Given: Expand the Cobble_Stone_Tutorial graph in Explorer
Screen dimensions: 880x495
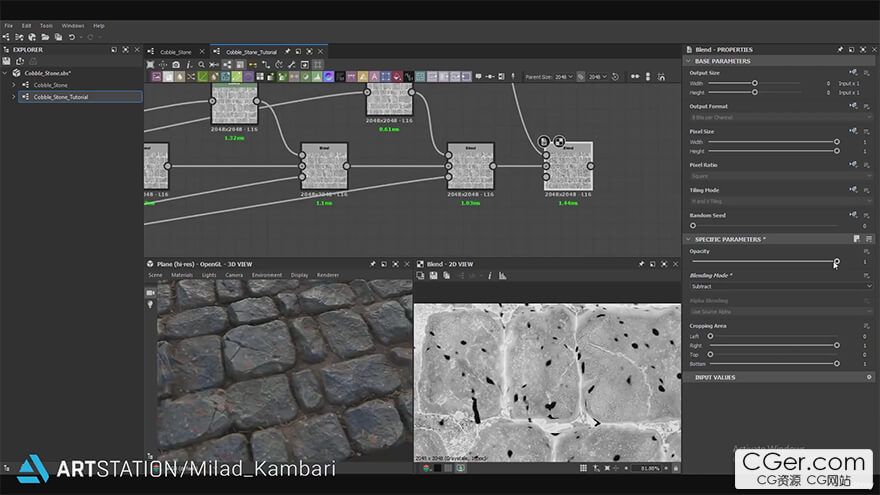Looking at the screenshot, I should pyautogui.click(x=14, y=97).
